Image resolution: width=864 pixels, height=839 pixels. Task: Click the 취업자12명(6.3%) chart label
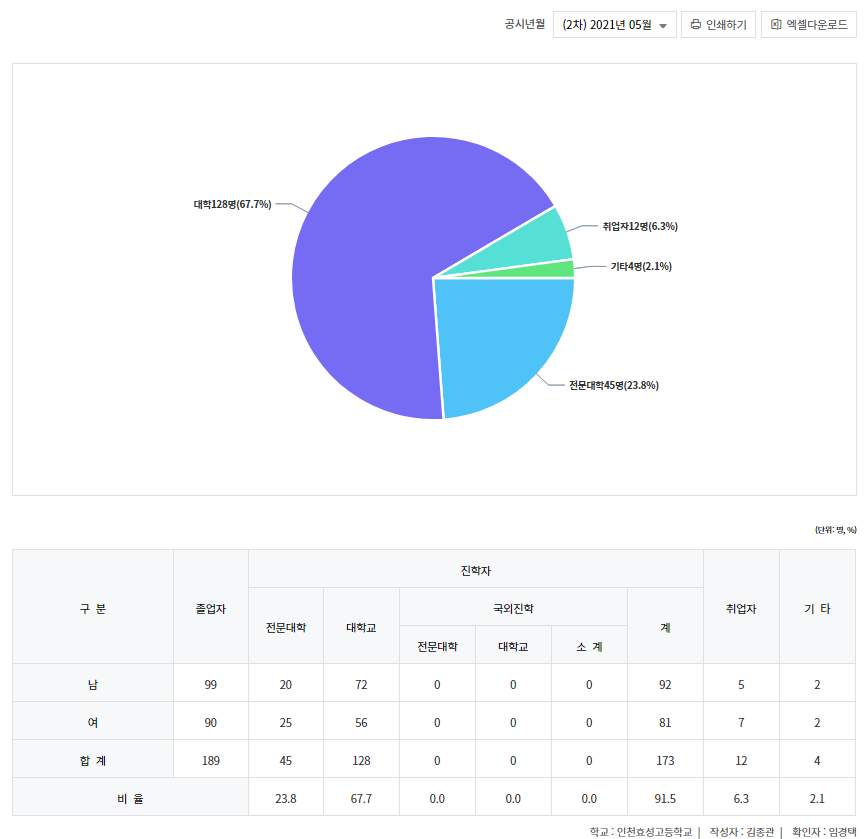(x=640, y=226)
